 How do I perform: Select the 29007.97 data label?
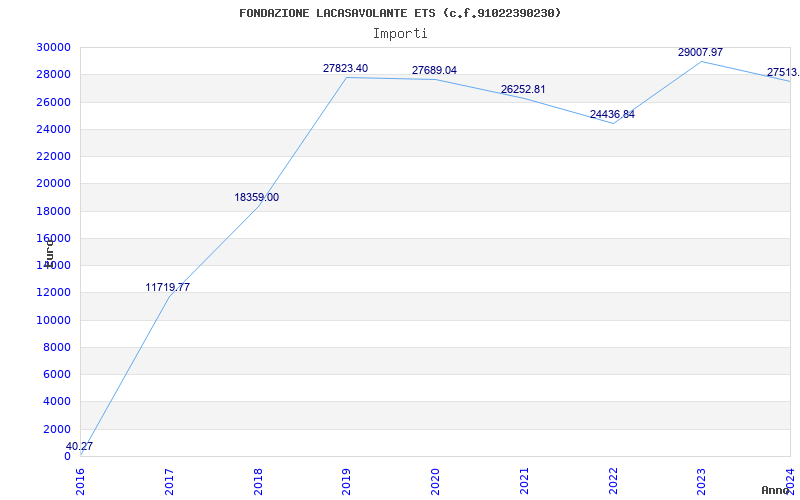coord(701,52)
